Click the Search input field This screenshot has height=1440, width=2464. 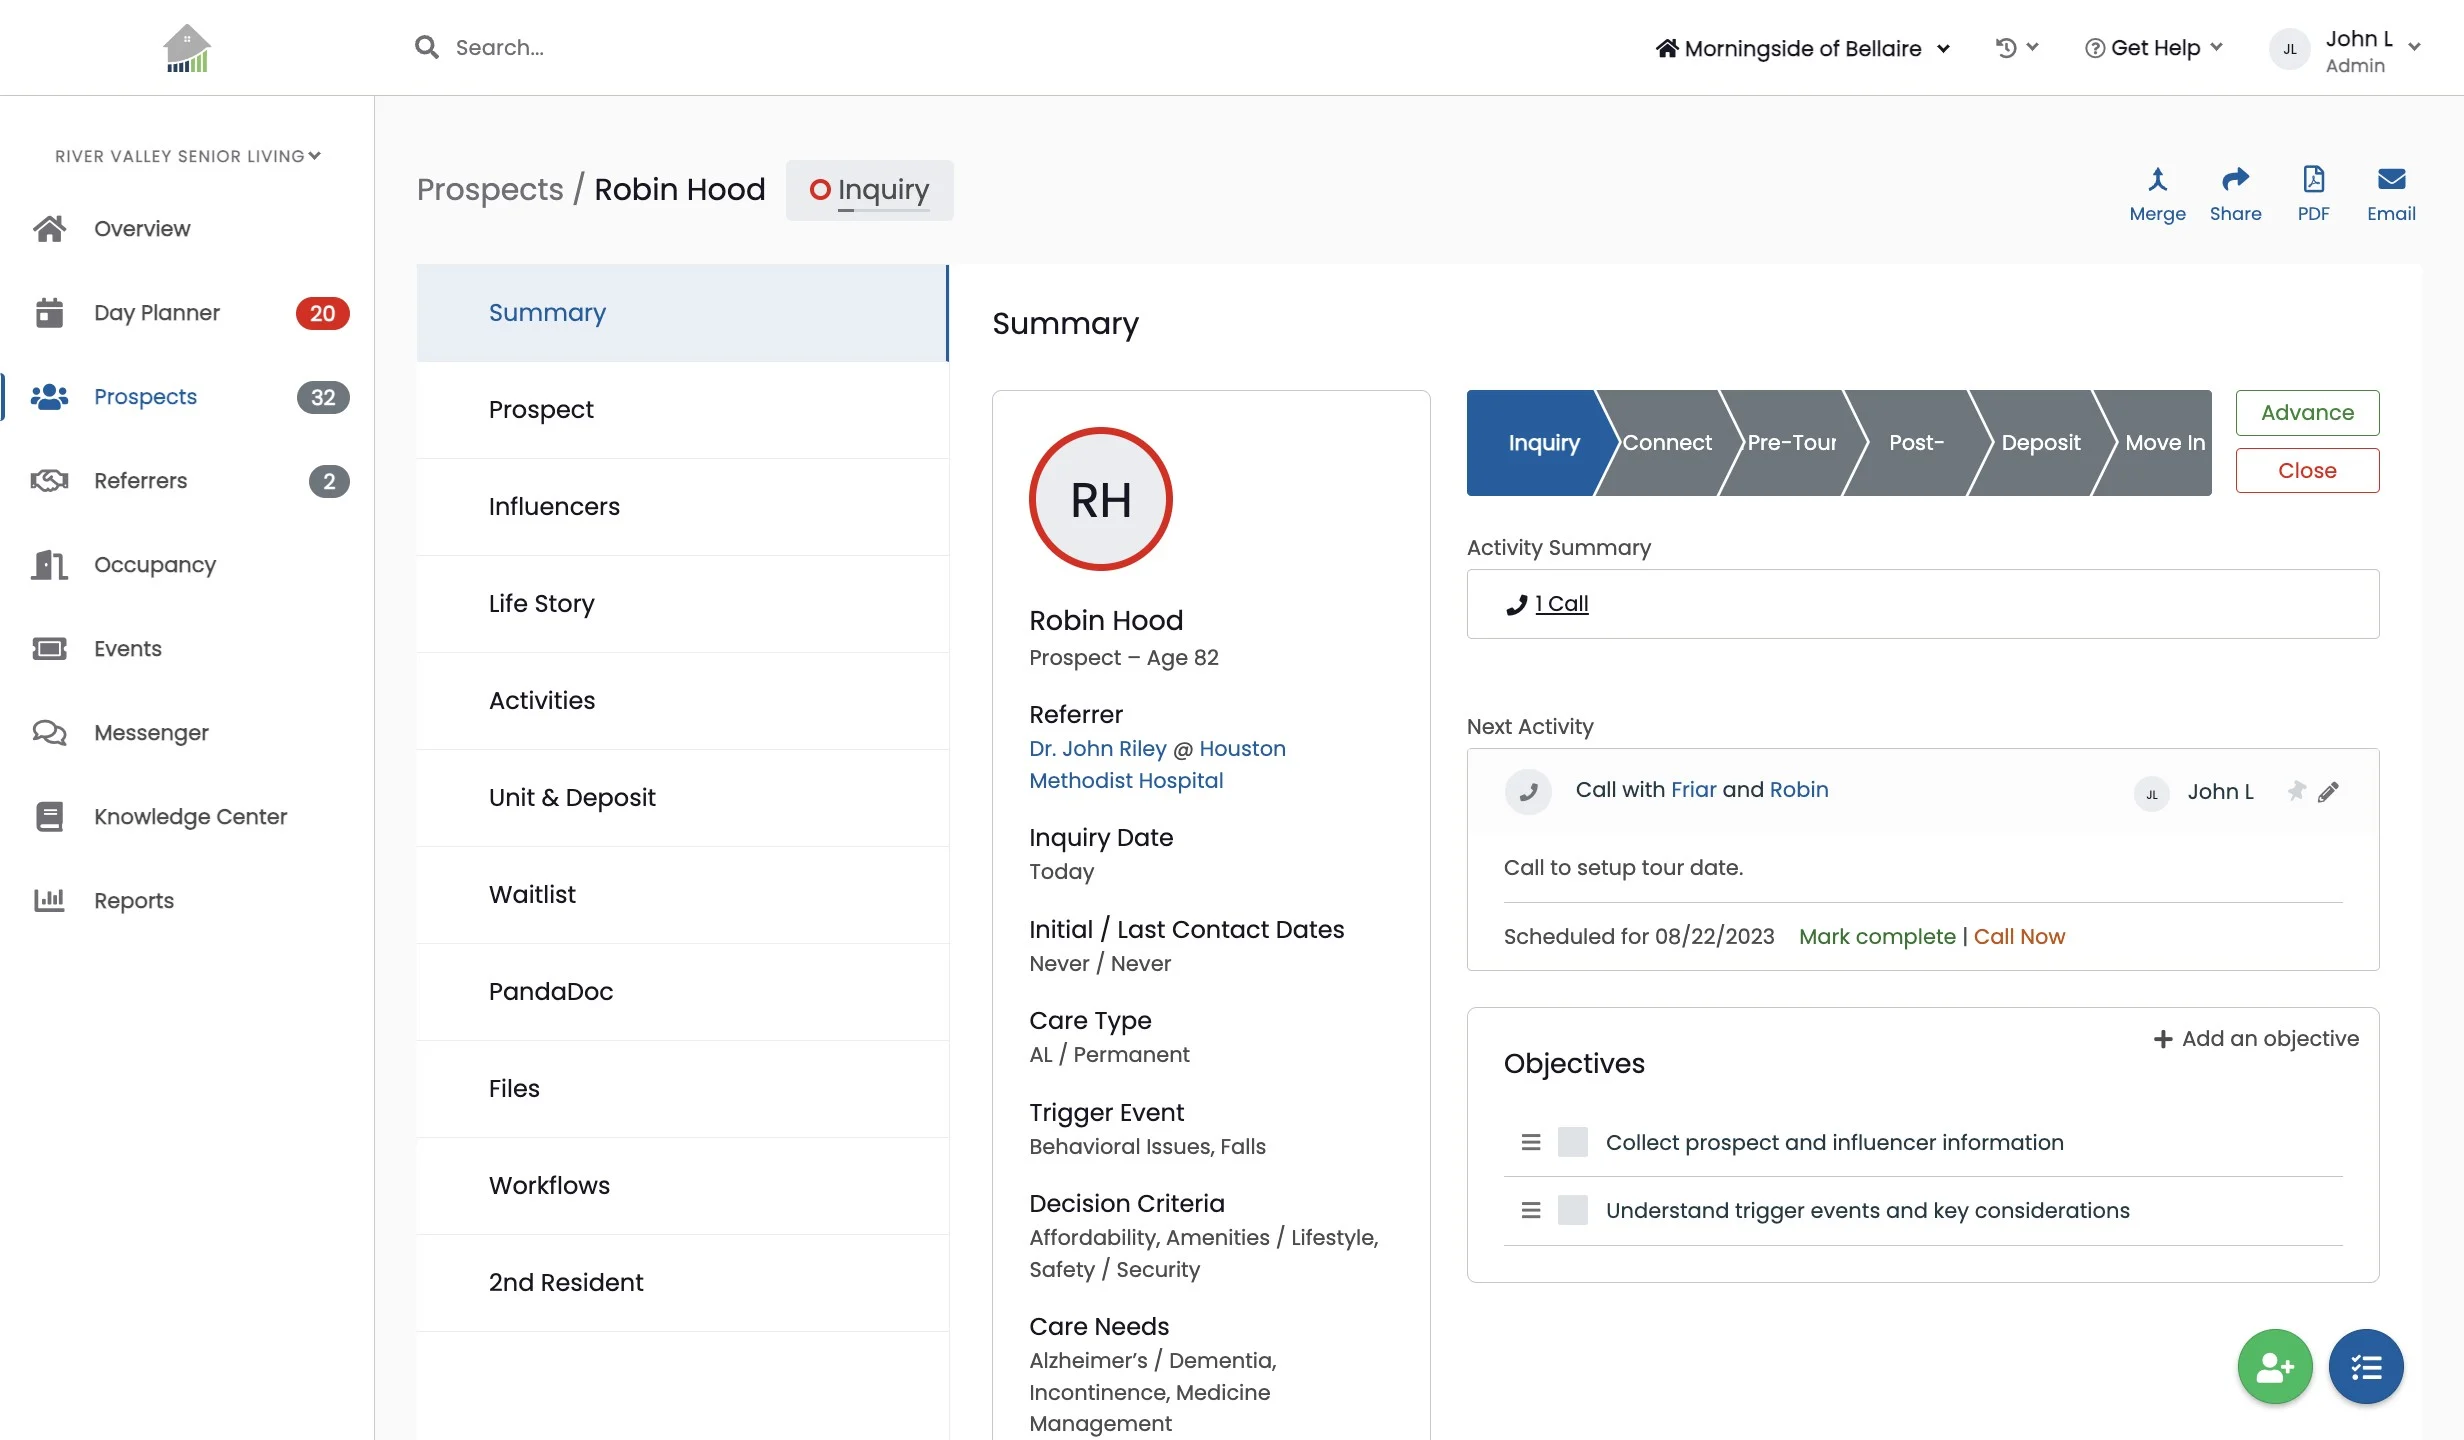500,48
